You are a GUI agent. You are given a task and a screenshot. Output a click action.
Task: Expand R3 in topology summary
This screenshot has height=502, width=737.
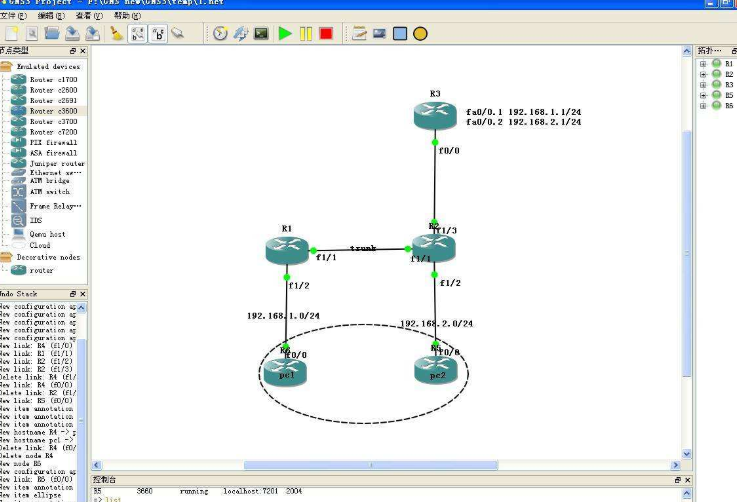(703, 85)
